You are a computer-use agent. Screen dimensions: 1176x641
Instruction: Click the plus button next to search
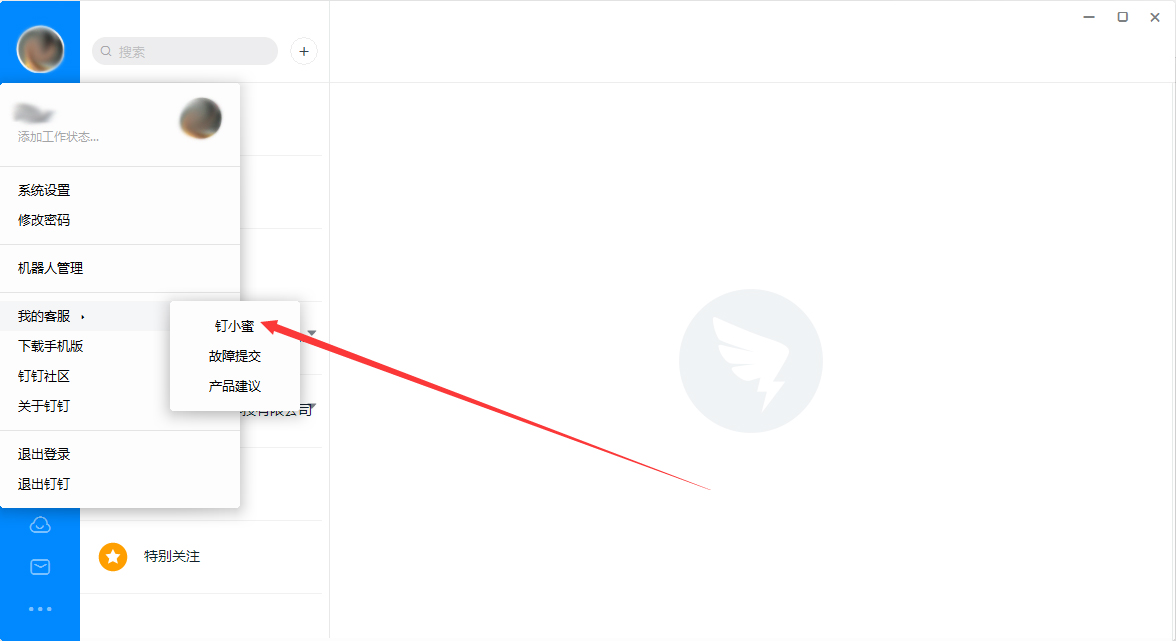pos(304,51)
